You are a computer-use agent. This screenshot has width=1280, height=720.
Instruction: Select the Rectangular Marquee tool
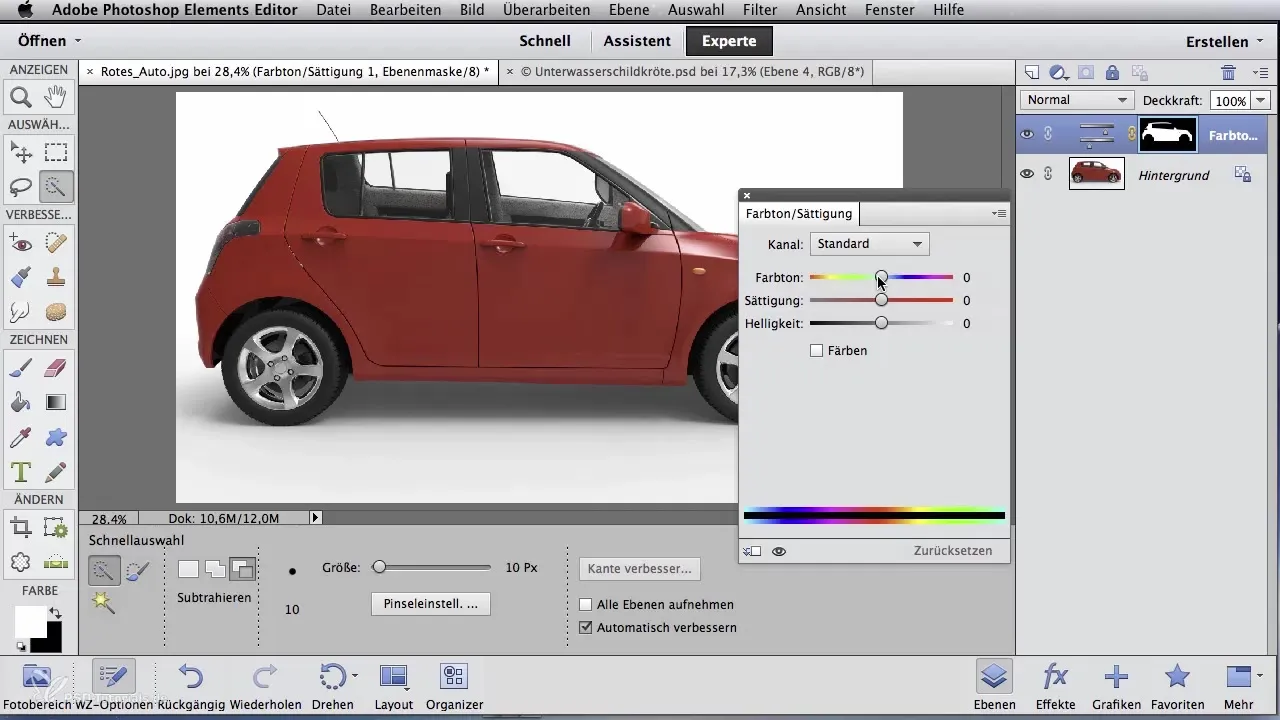(56, 152)
